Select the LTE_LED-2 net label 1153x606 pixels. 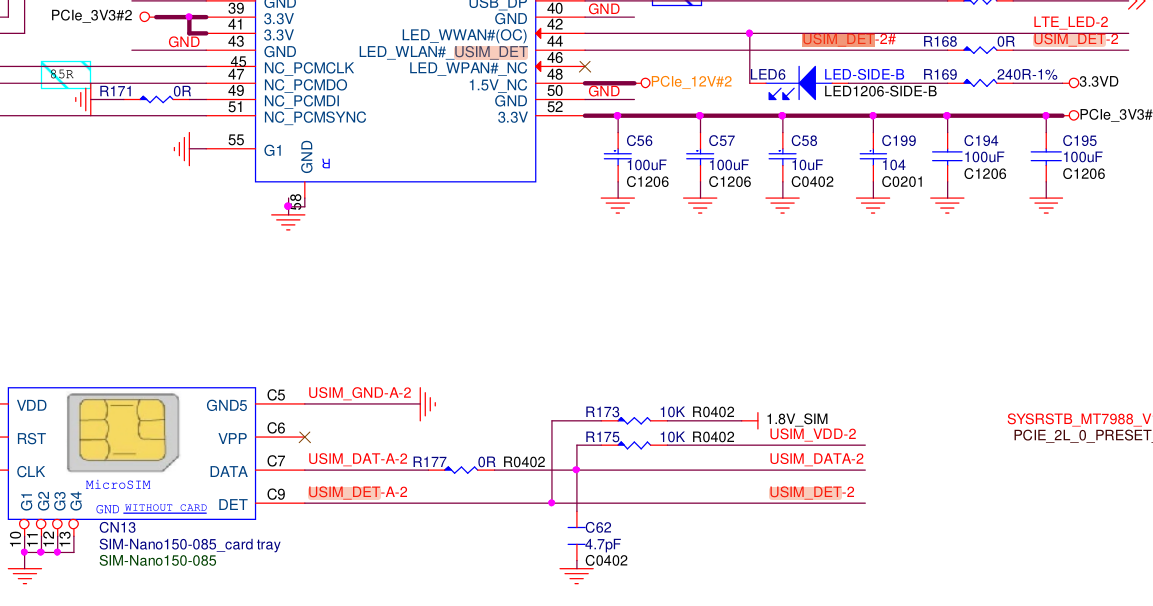tap(1070, 22)
